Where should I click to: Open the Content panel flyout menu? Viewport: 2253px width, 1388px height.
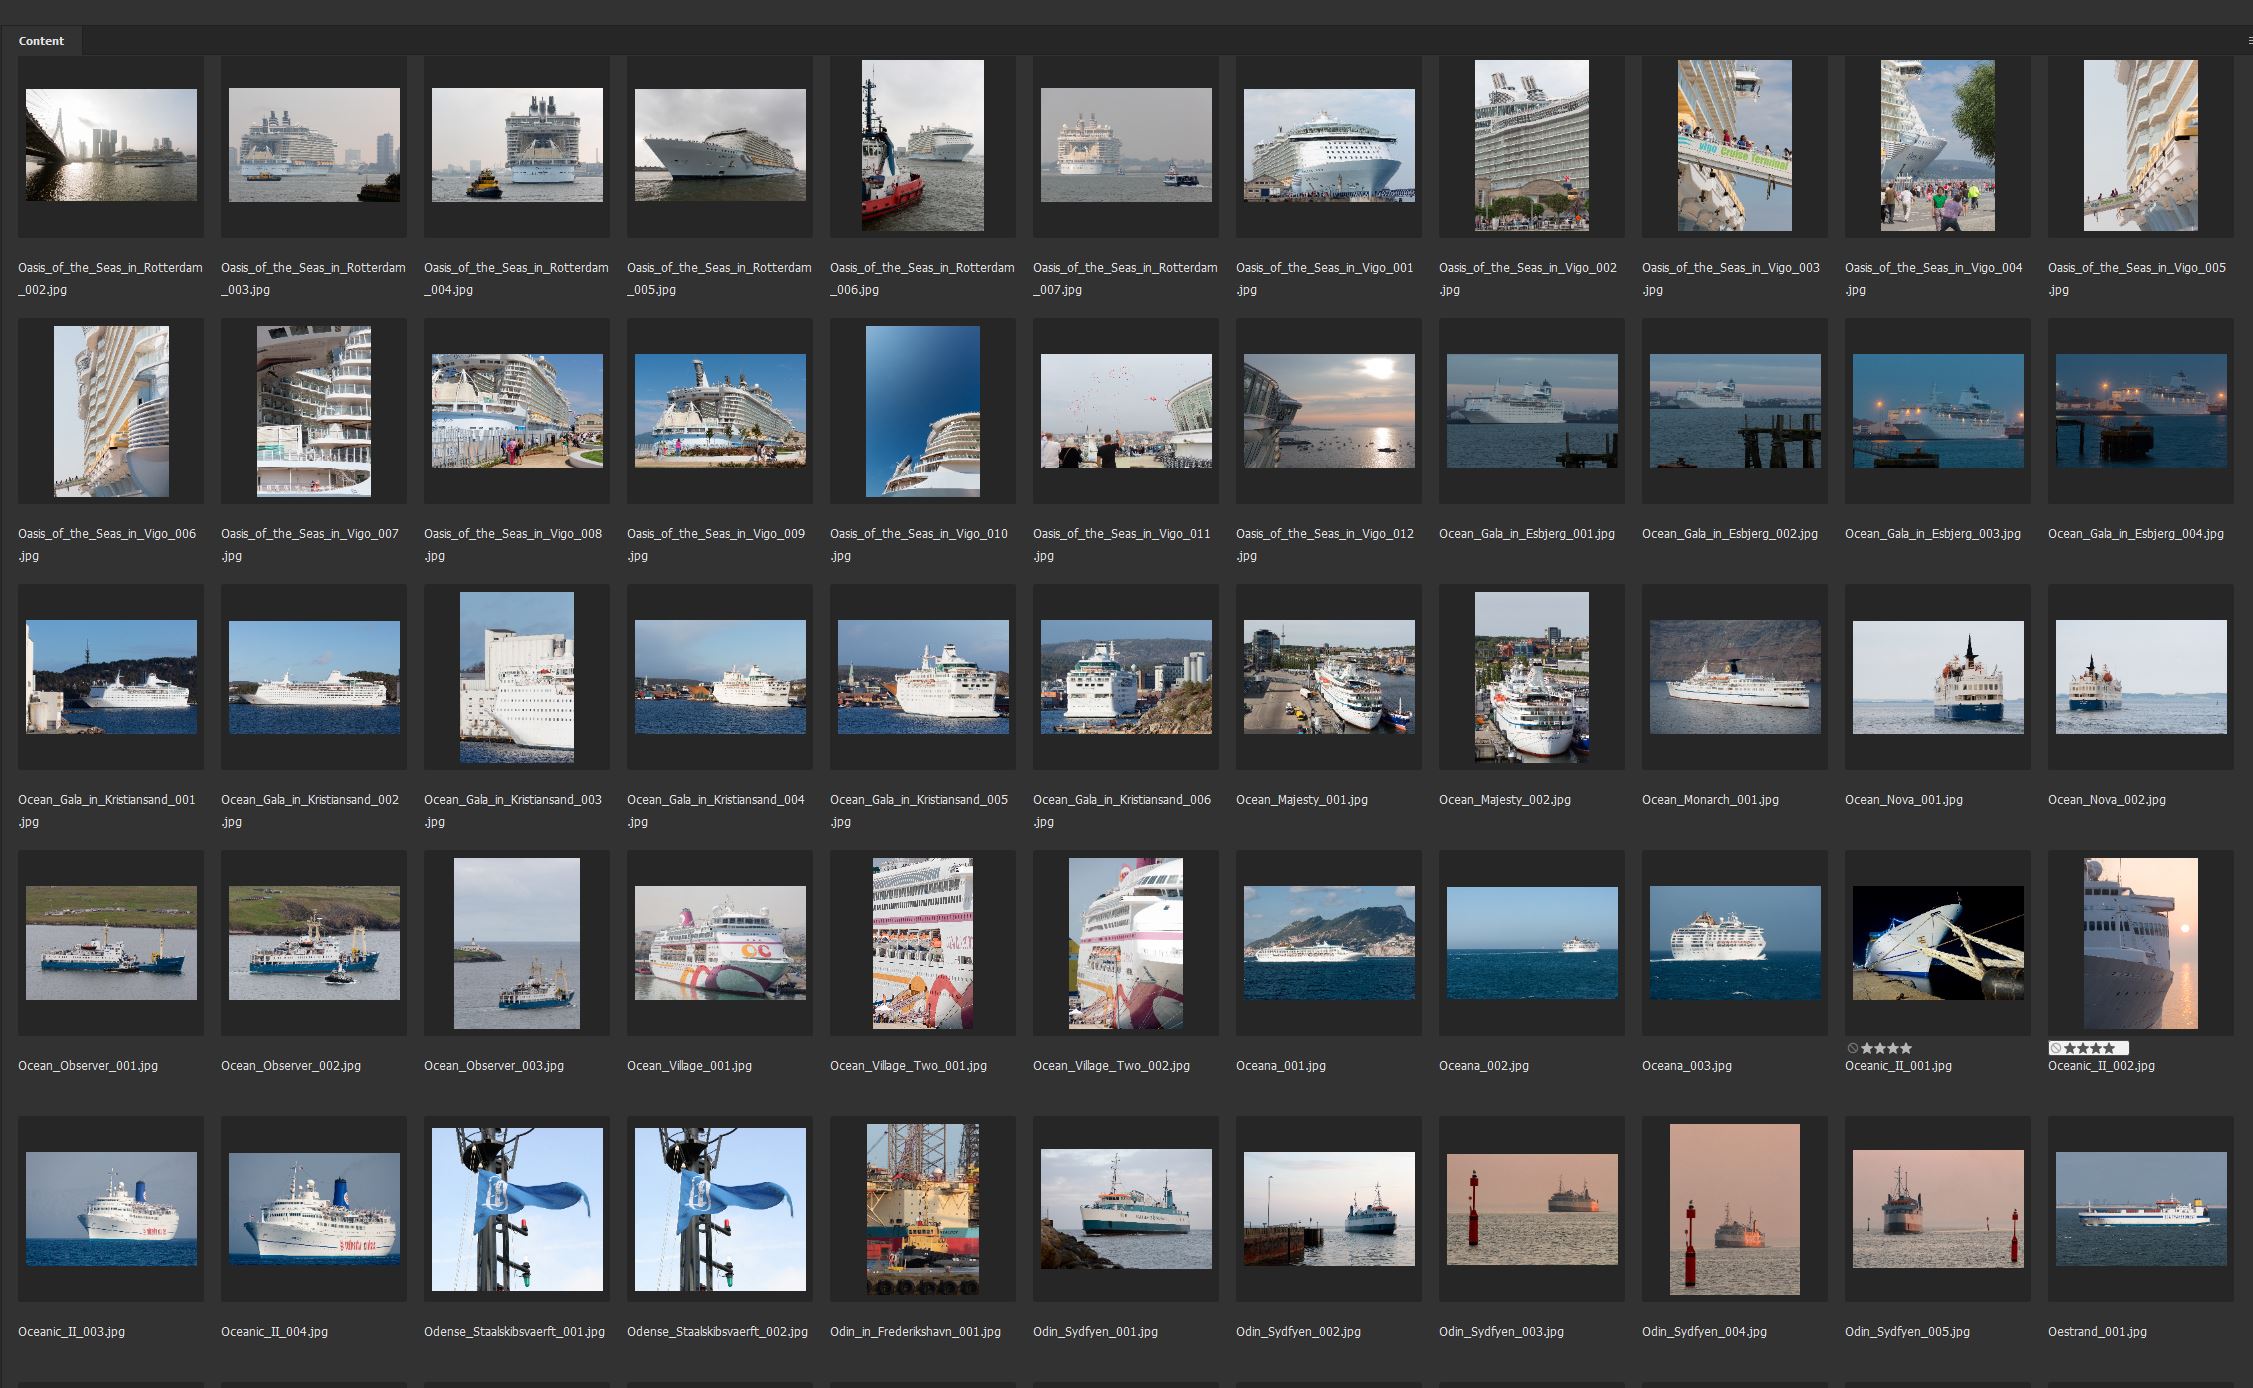[2248, 41]
